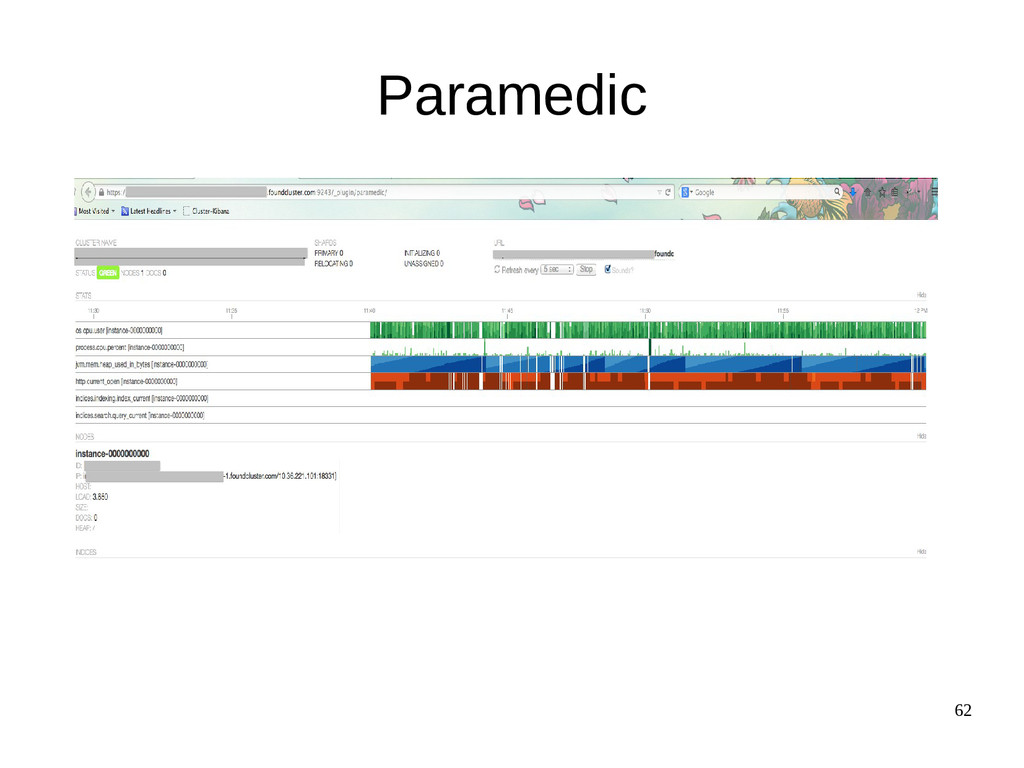Select the process.cpu.percent stat label

pyautogui.click(x=130, y=347)
